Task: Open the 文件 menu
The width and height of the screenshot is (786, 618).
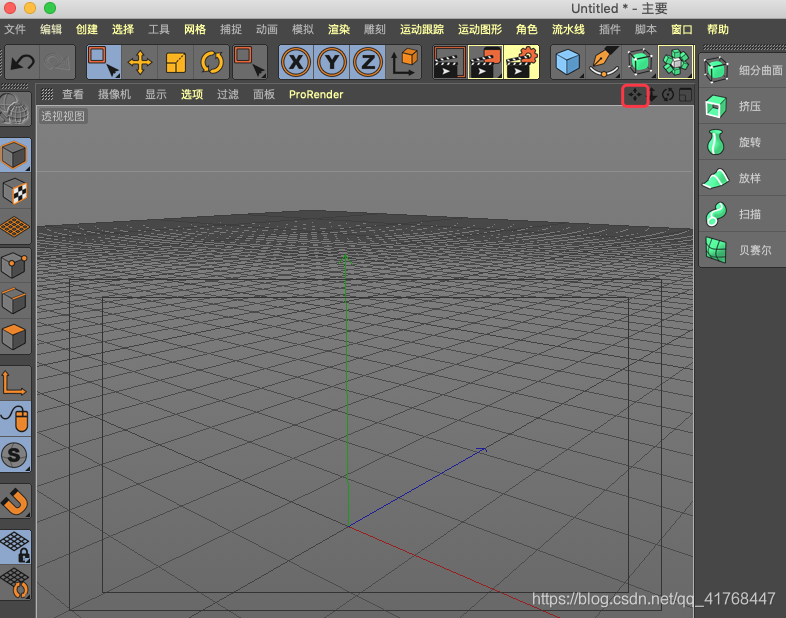Action: [15, 30]
